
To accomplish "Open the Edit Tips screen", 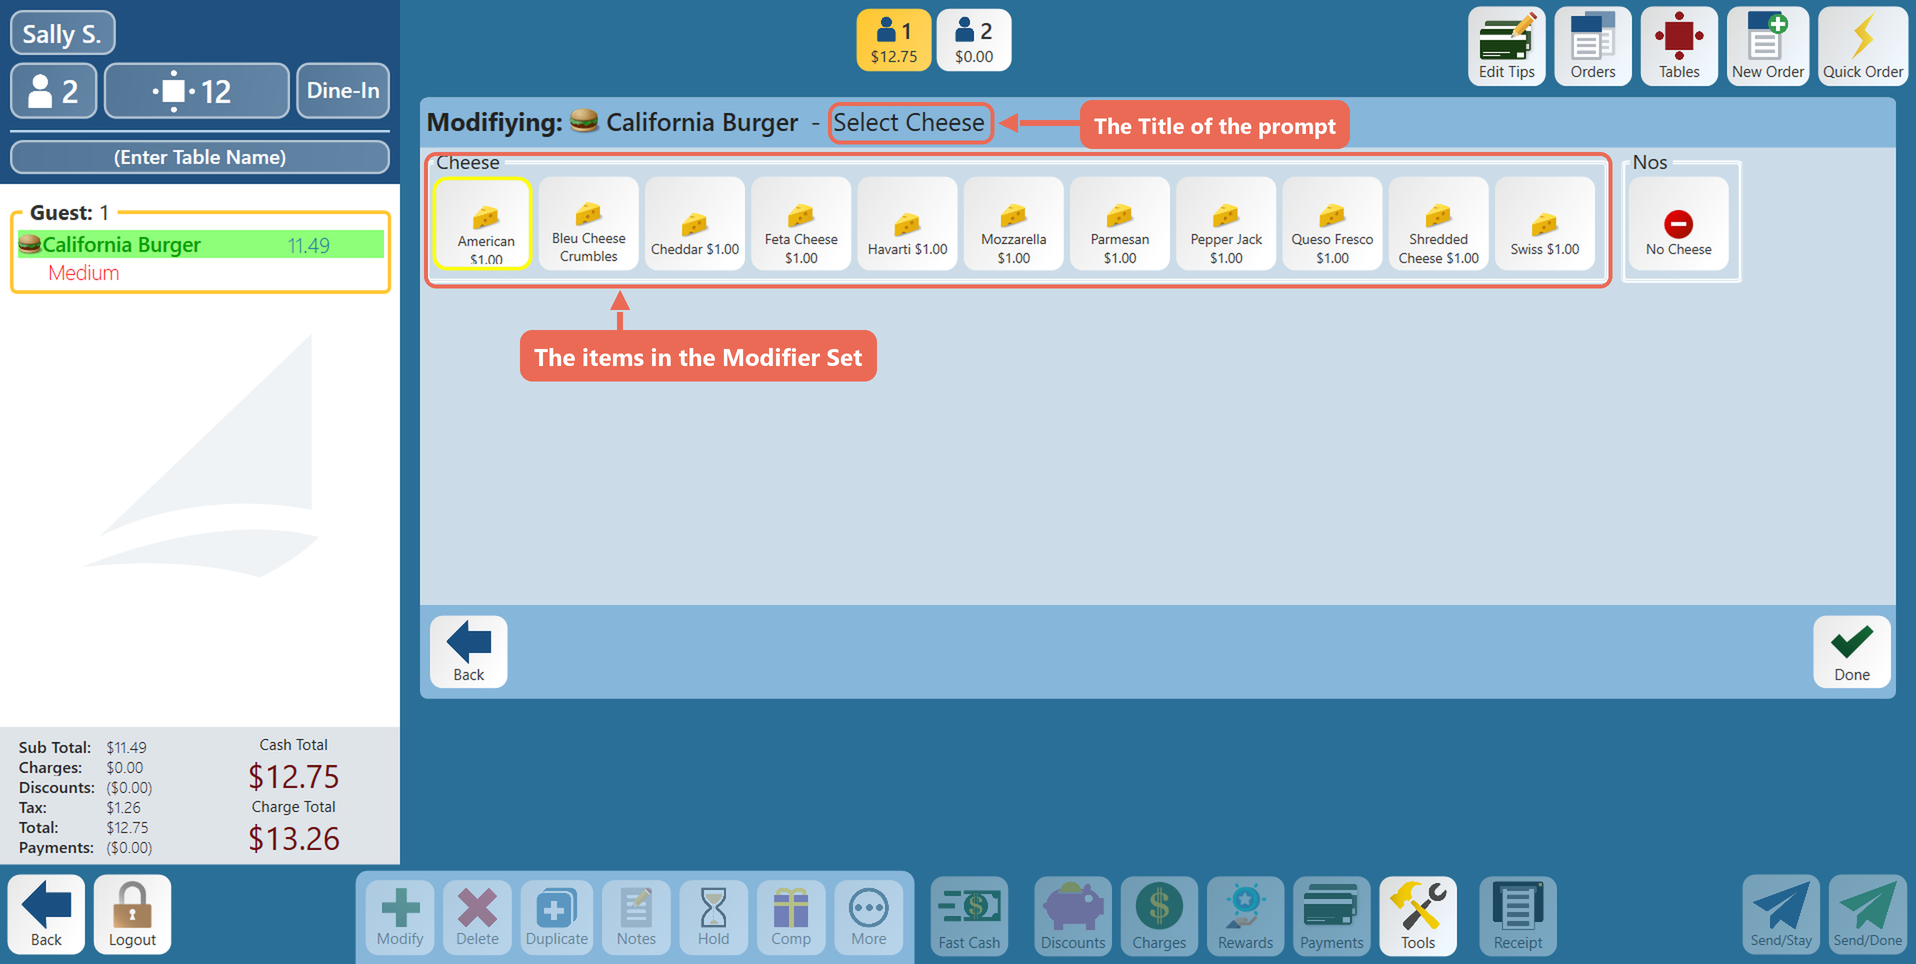I will (x=1506, y=46).
